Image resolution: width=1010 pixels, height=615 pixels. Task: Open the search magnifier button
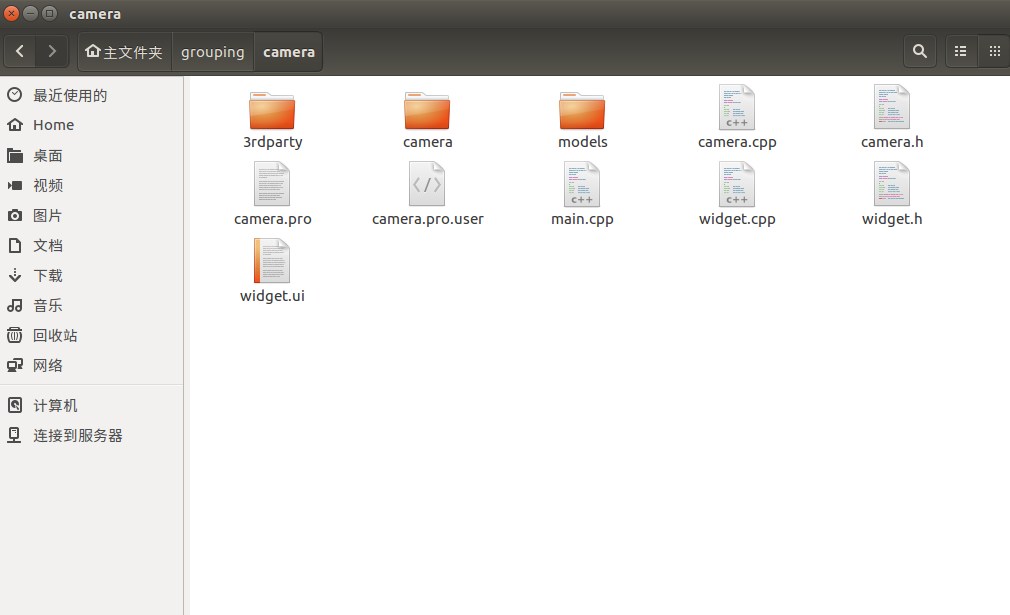pyautogui.click(x=920, y=52)
